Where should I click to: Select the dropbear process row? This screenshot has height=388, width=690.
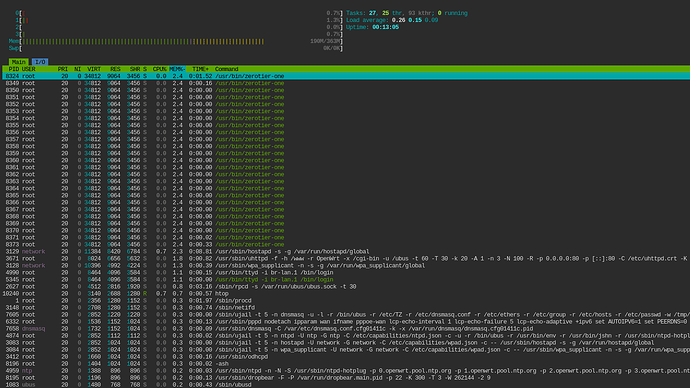pyautogui.click(x=346, y=378)
